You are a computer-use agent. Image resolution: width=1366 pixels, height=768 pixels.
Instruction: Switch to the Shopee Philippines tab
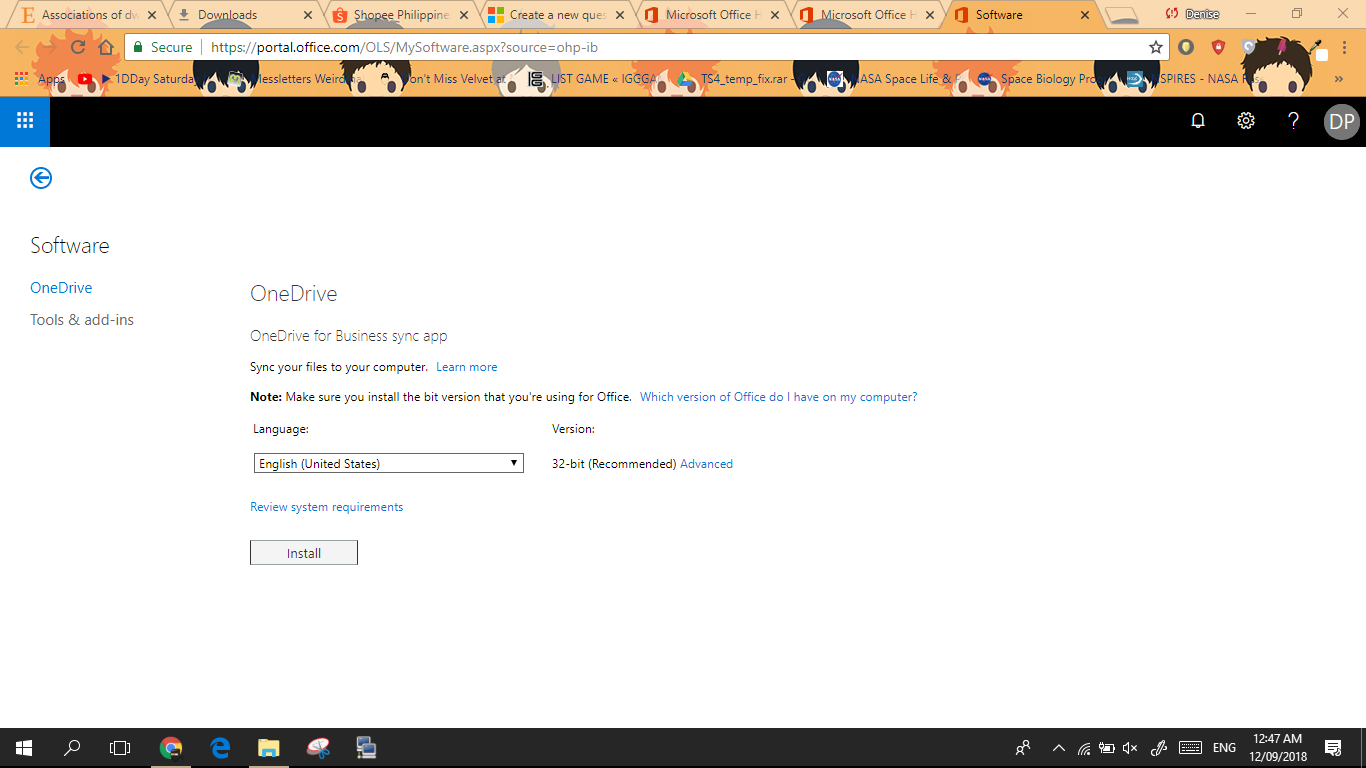[398, 15]
